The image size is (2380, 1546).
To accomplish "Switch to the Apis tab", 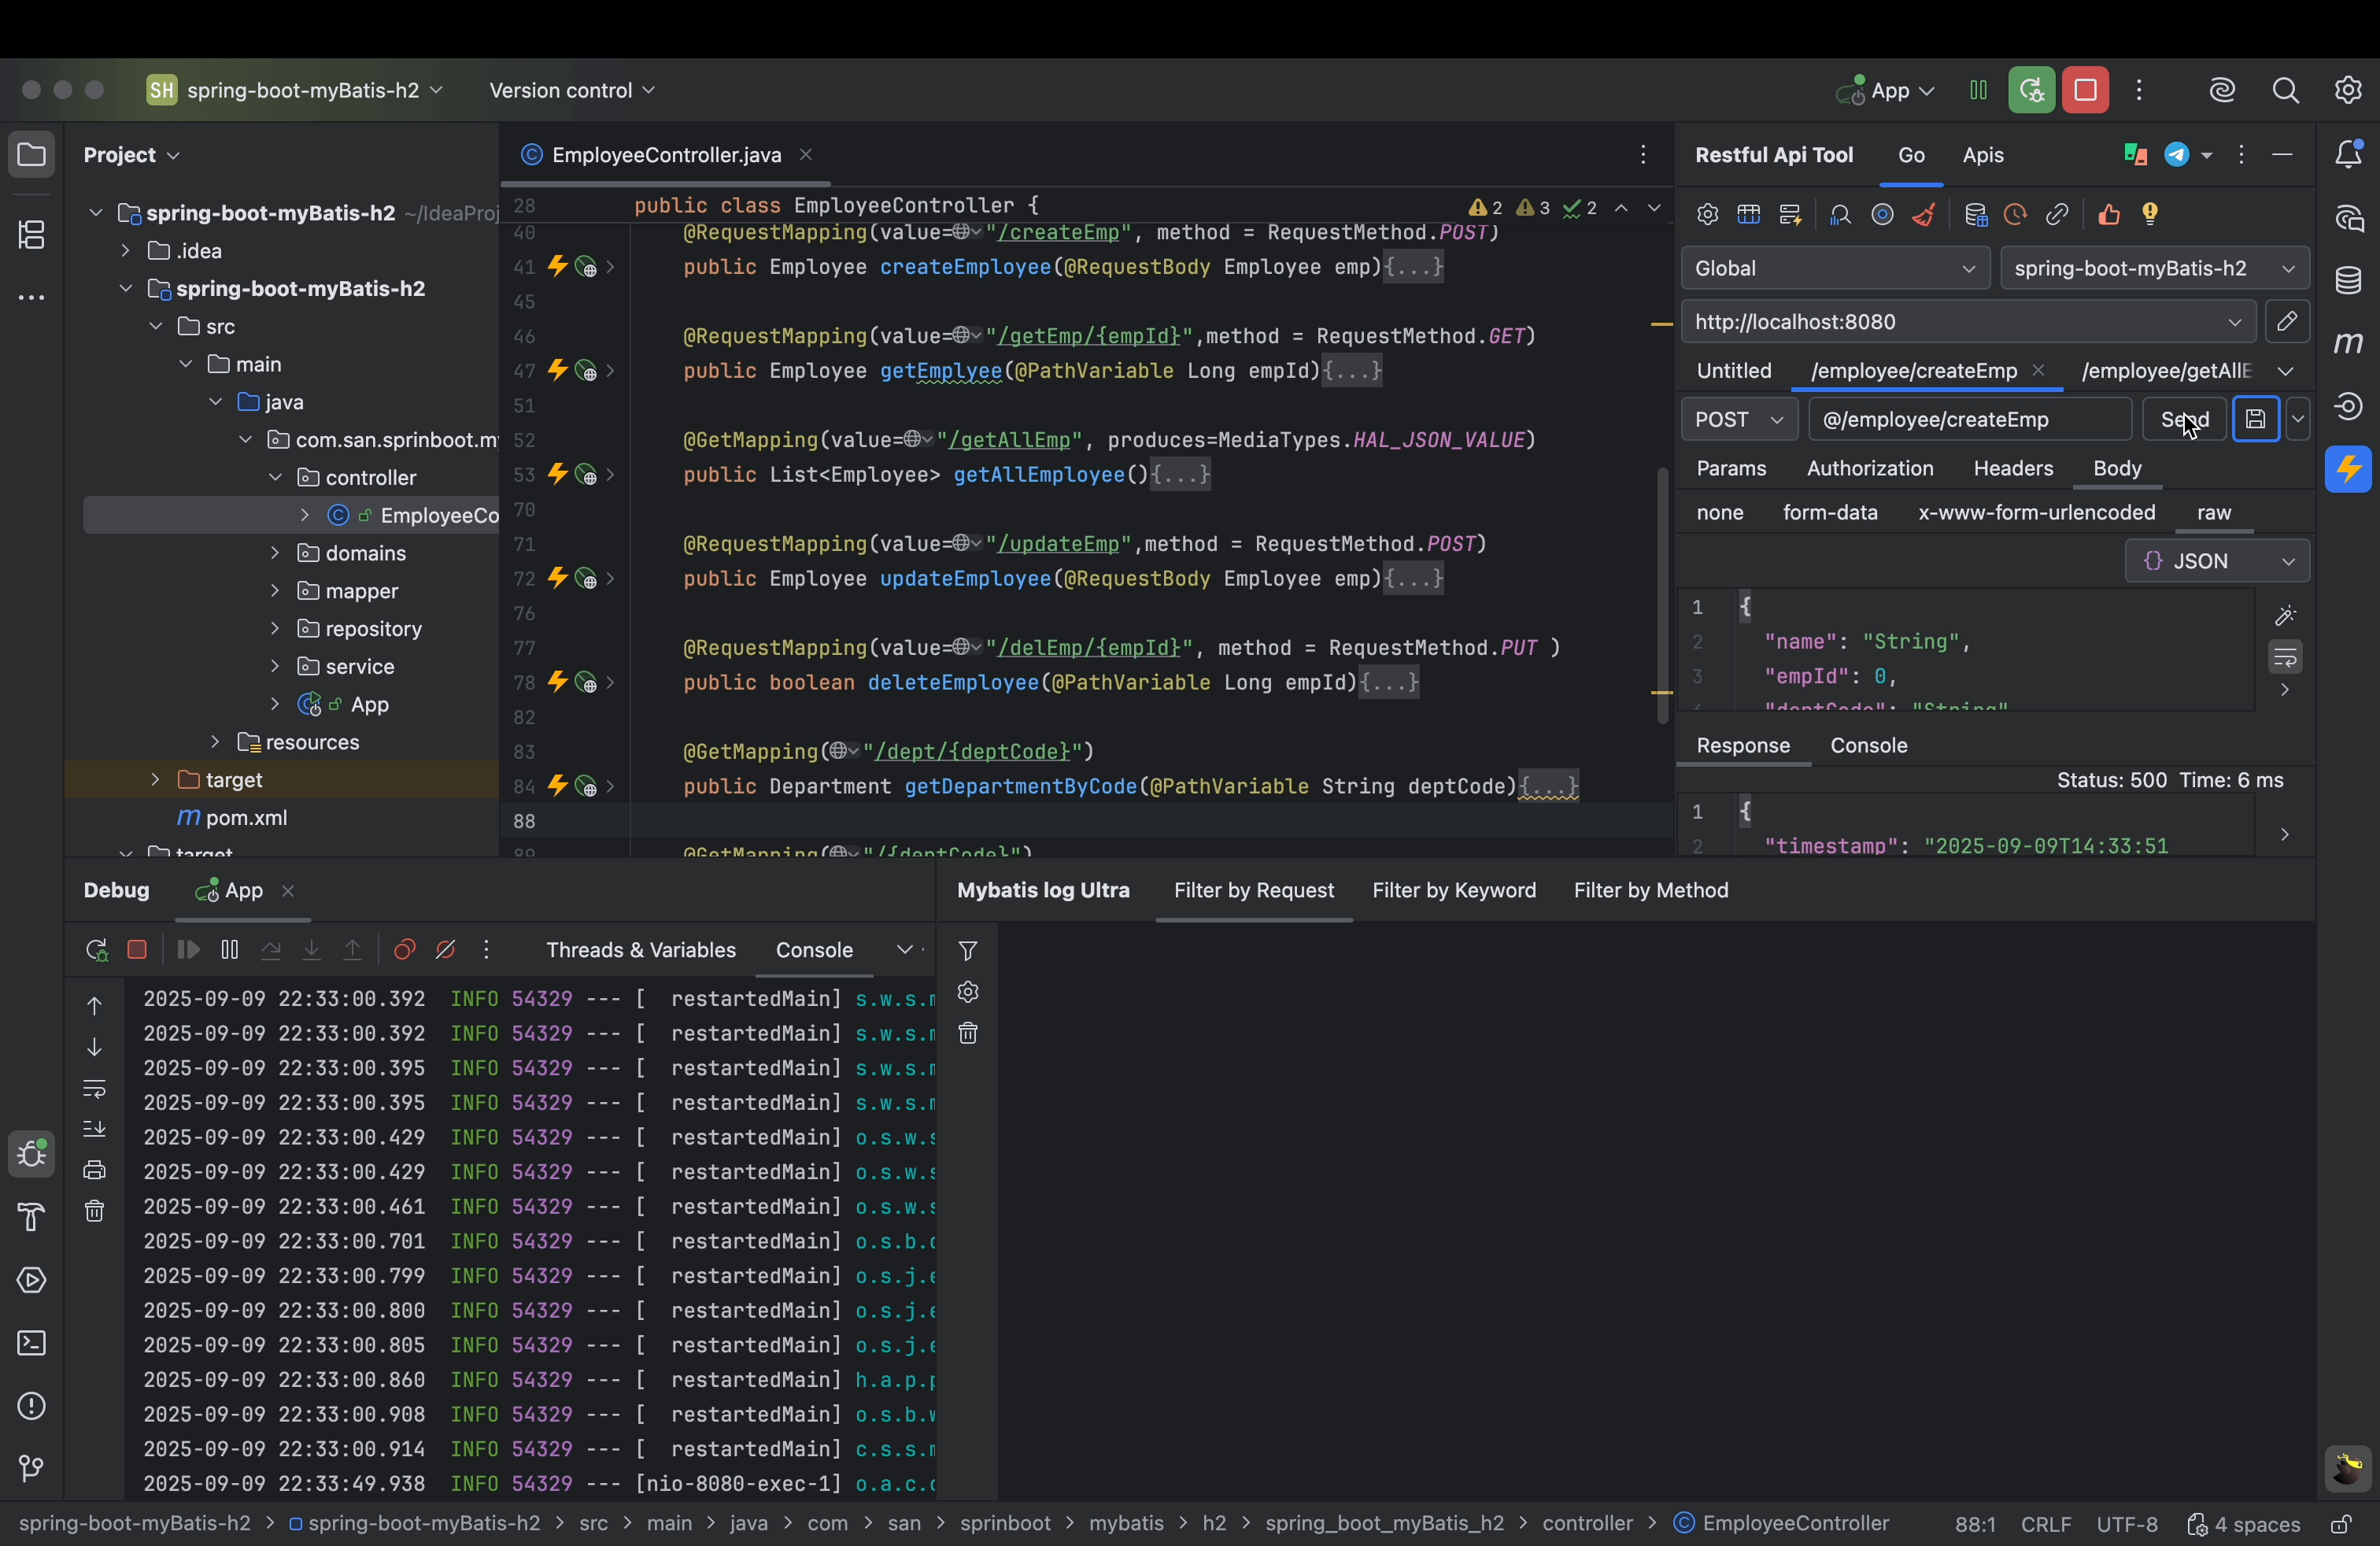I will coord(1982,156).
